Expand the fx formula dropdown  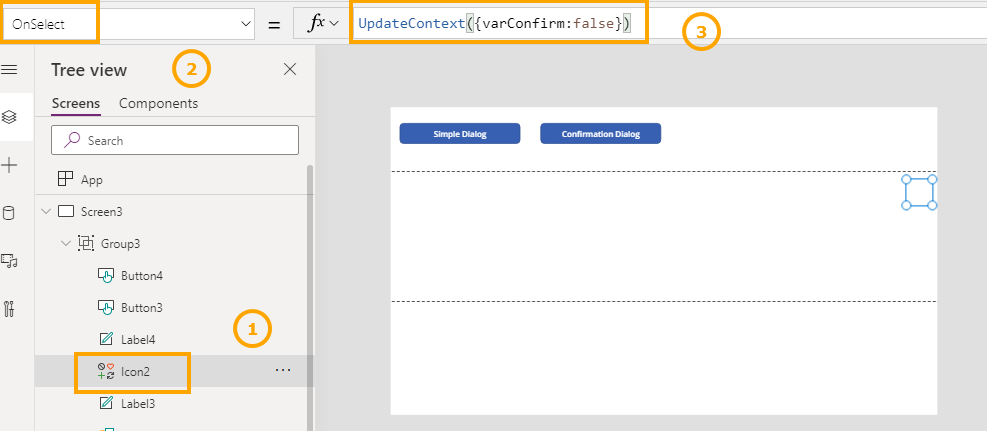click(x=322, y=23)
